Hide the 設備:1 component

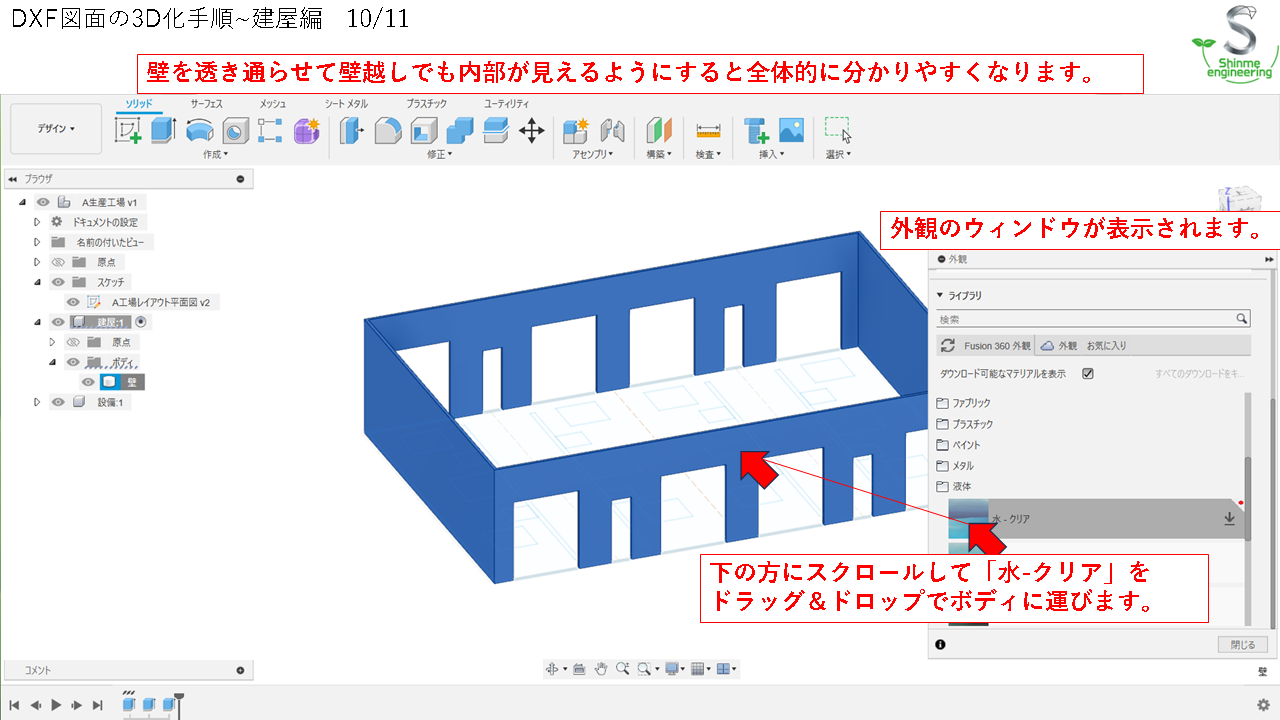click(x=58, y=402)
